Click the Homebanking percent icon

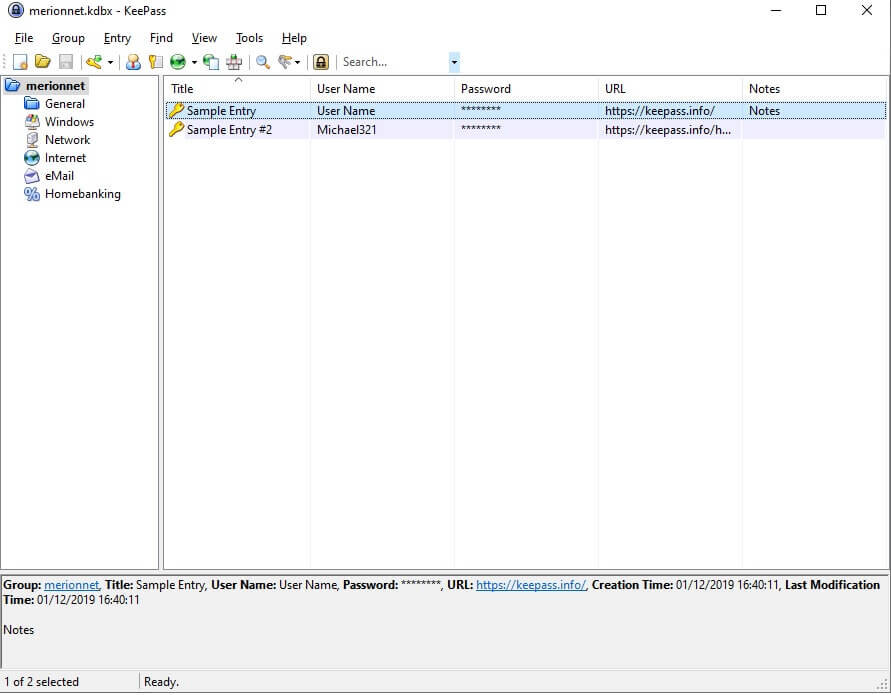click(x=32, y=194)
